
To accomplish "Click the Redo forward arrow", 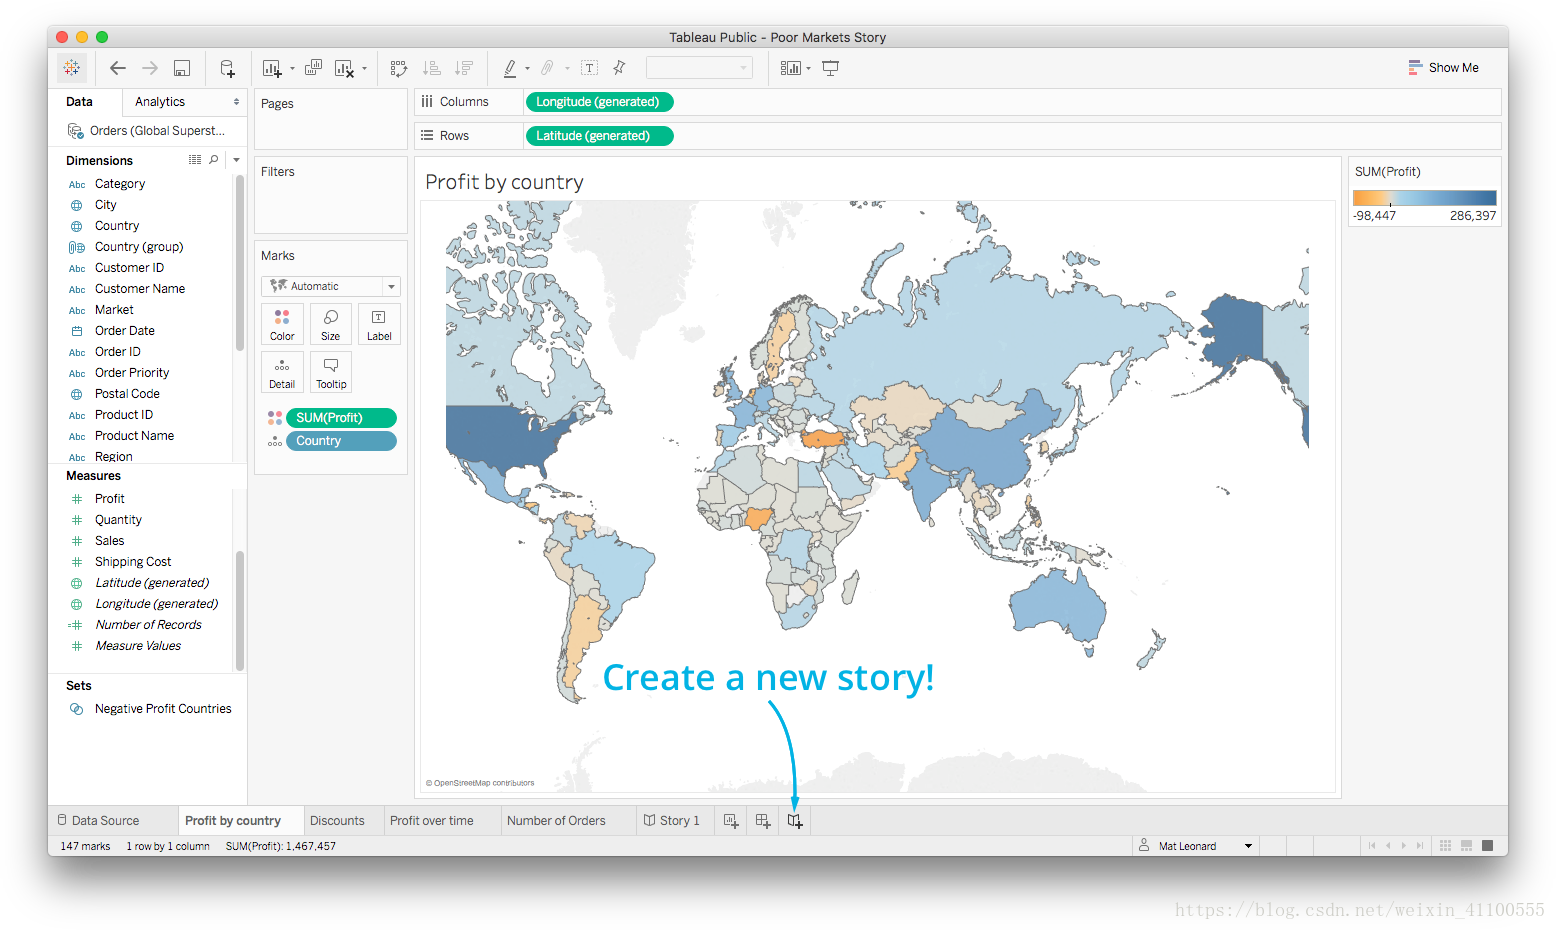I will pyautogui.click(x=150, y=68).
